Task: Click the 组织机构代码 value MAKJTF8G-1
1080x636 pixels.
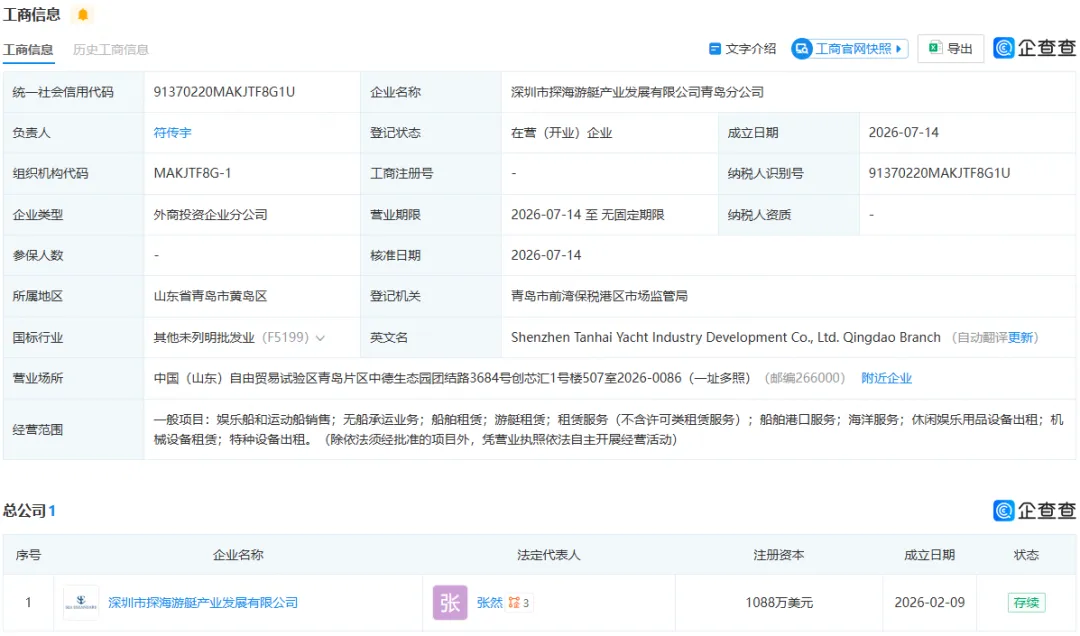Action: (x=192, y=174)
